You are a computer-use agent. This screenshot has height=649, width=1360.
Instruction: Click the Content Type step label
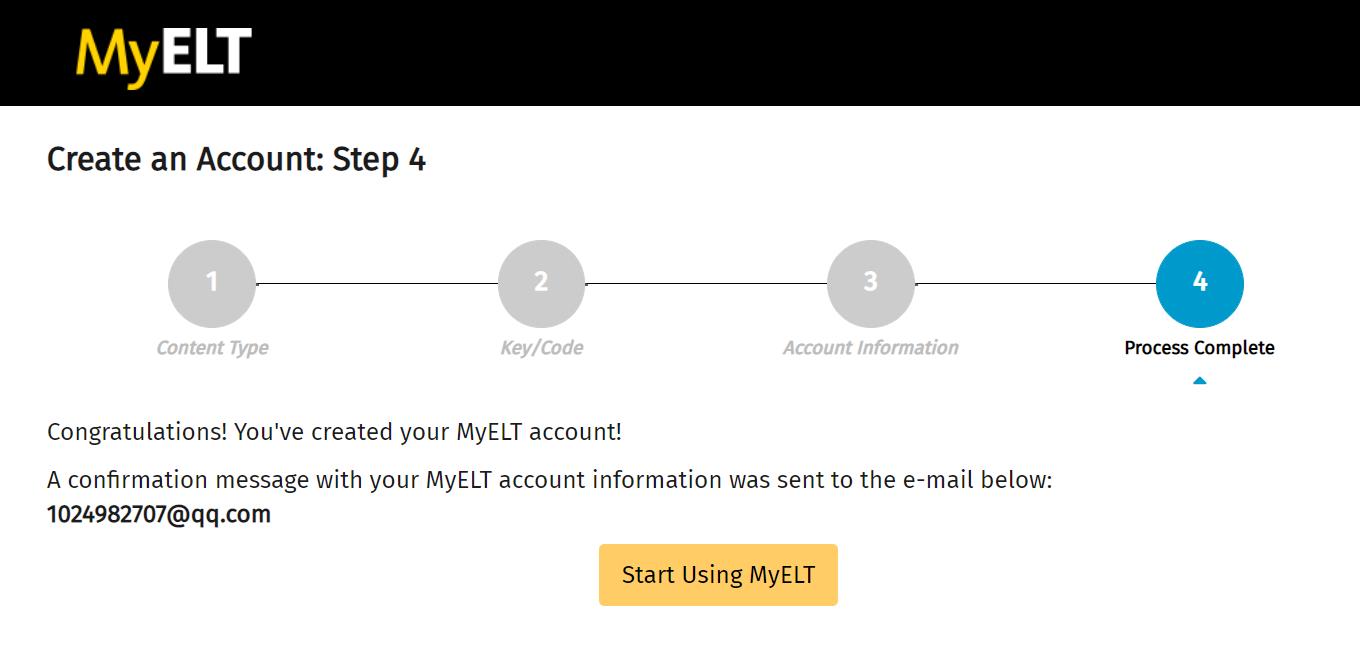[x=212, y=348]
